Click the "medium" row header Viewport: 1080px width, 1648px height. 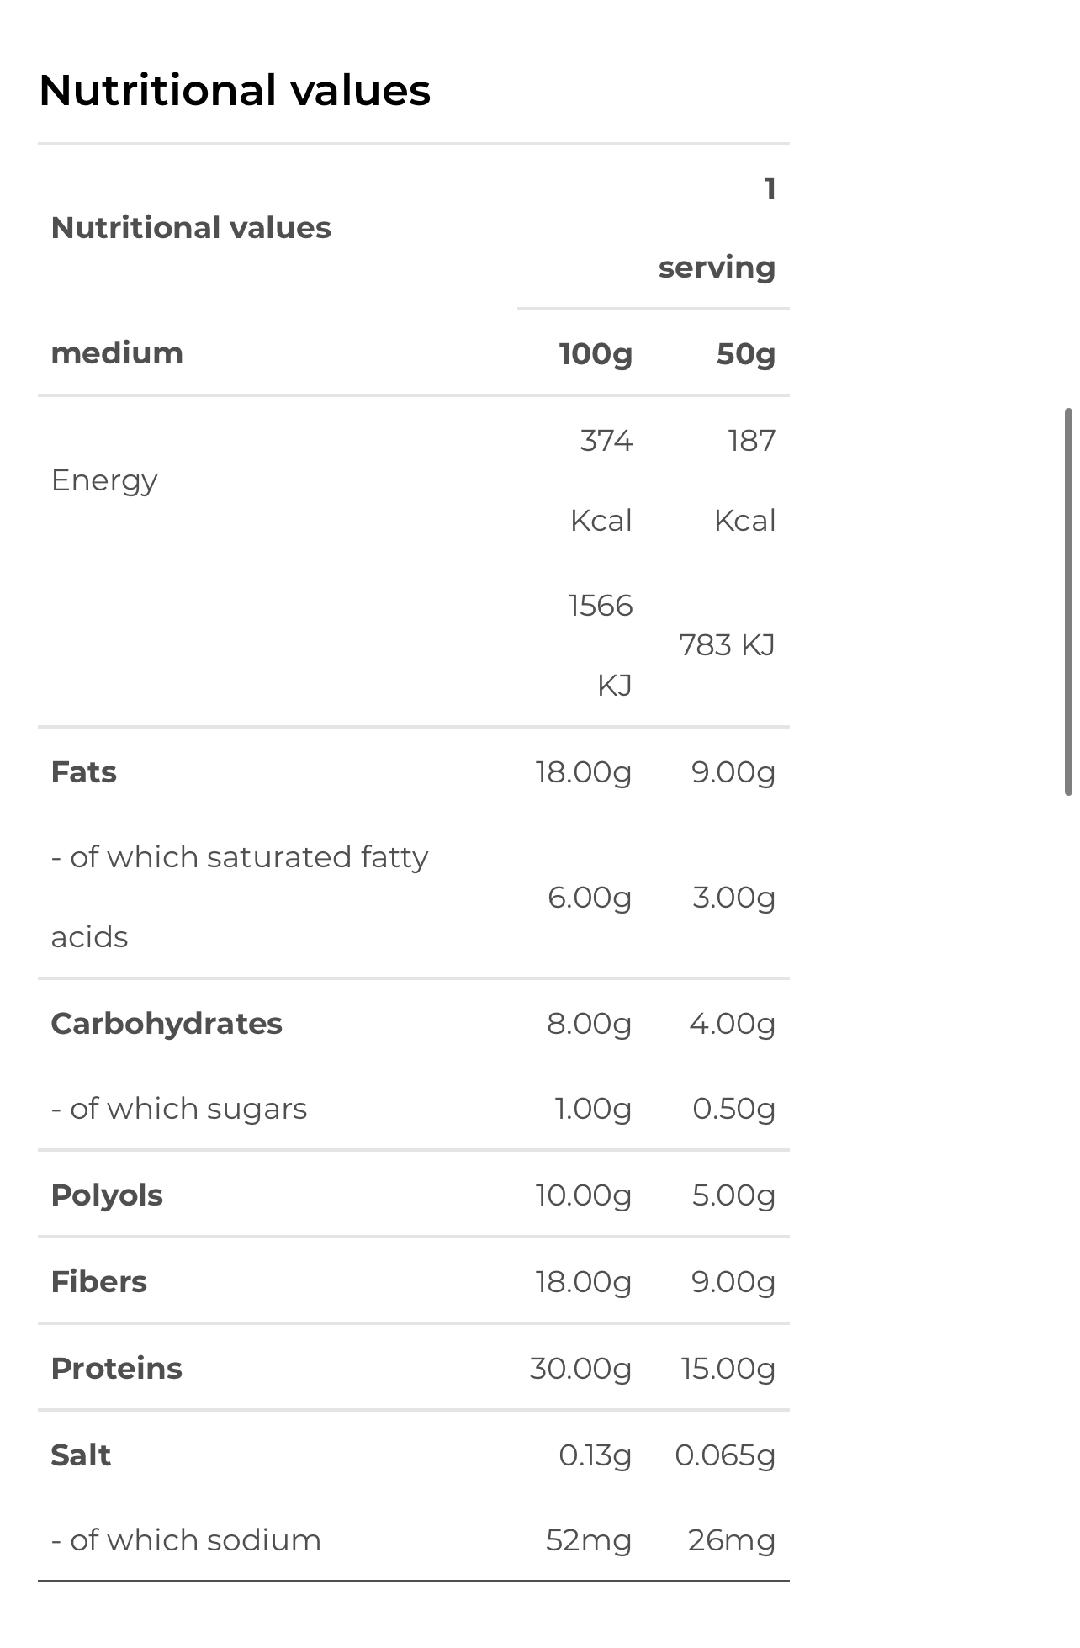117,353
